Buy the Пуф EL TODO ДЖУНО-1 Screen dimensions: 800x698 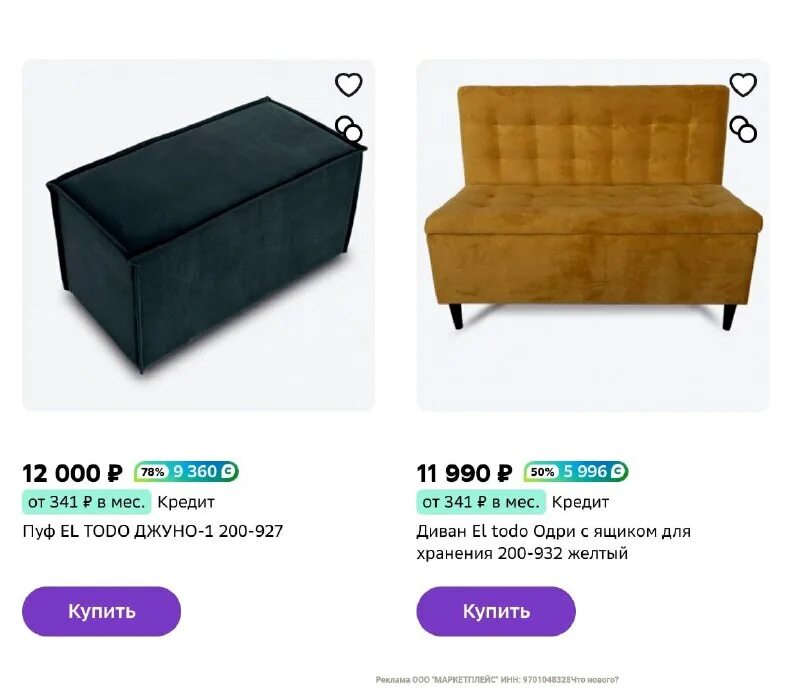[x=102, y=611]
